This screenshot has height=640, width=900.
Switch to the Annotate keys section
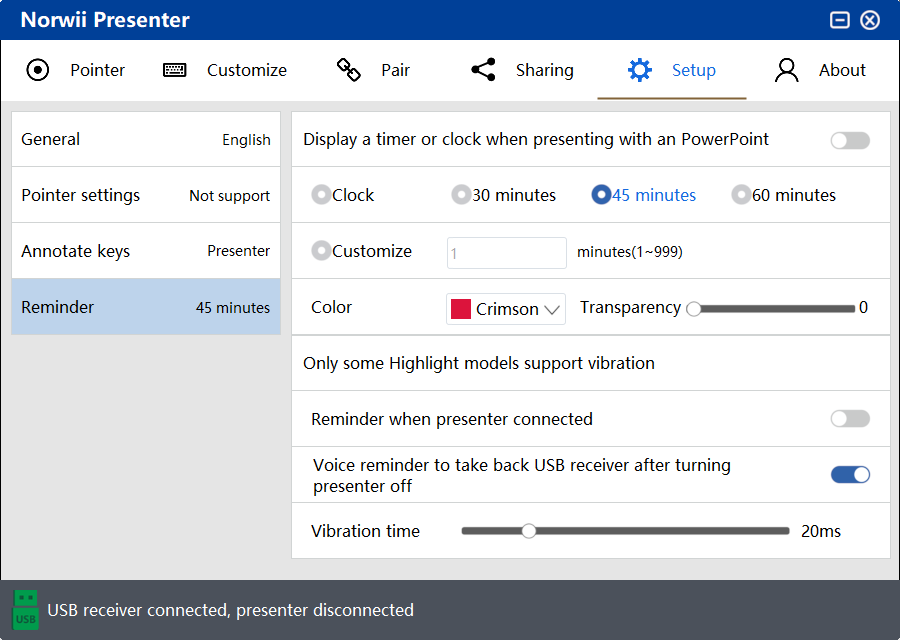146,251
